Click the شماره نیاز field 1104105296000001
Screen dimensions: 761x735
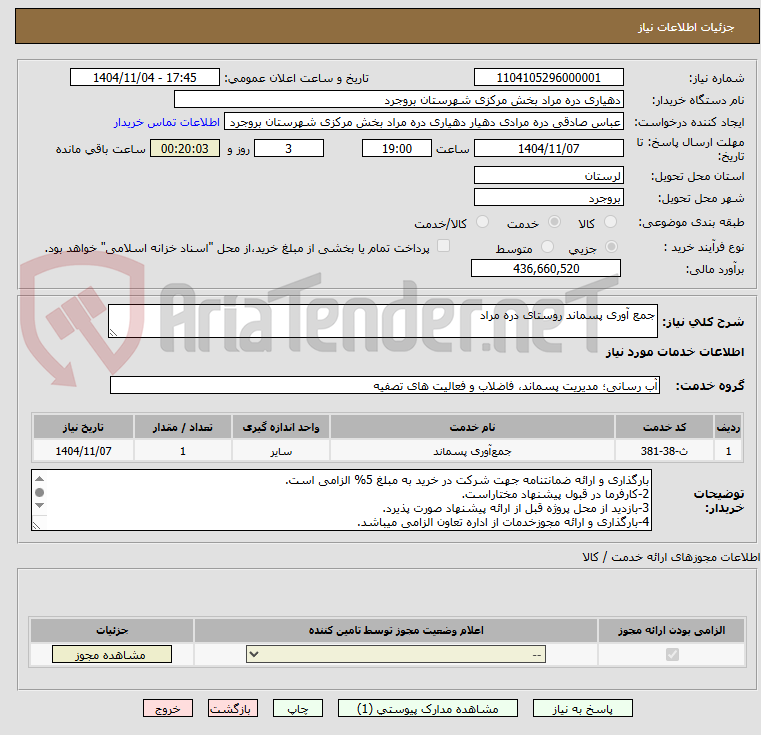tap(548, 77)
